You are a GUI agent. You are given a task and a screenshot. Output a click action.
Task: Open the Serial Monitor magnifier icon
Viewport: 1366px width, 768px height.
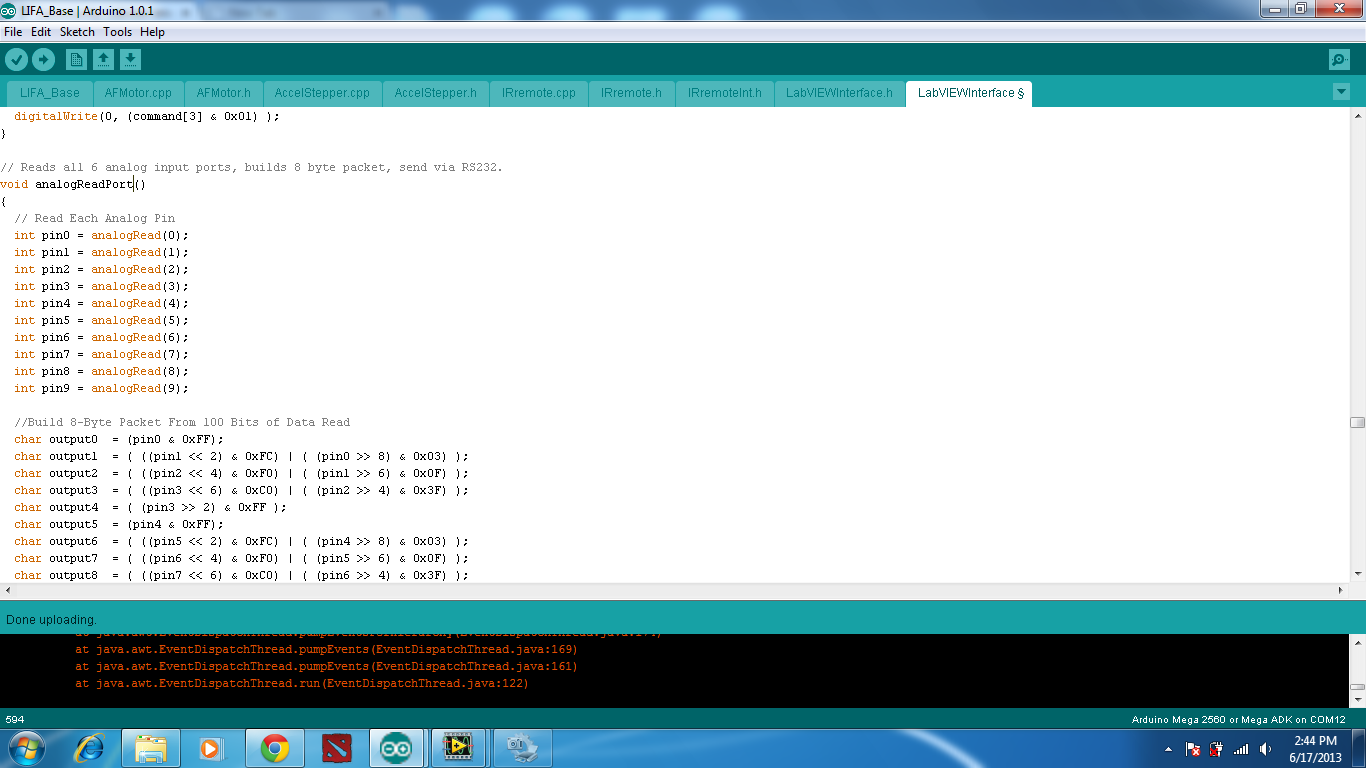[1339, 60]
